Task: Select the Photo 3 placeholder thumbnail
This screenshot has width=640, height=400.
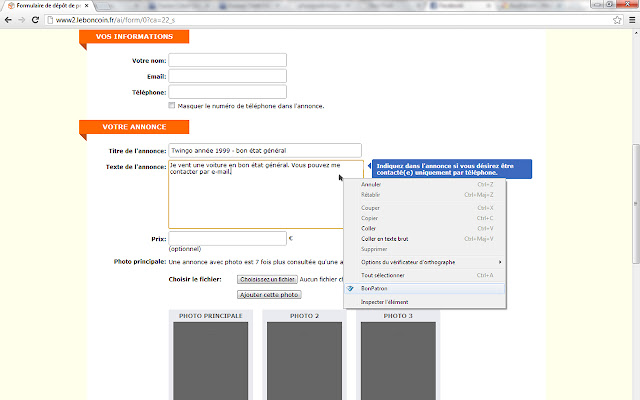Action: (398, 361)
